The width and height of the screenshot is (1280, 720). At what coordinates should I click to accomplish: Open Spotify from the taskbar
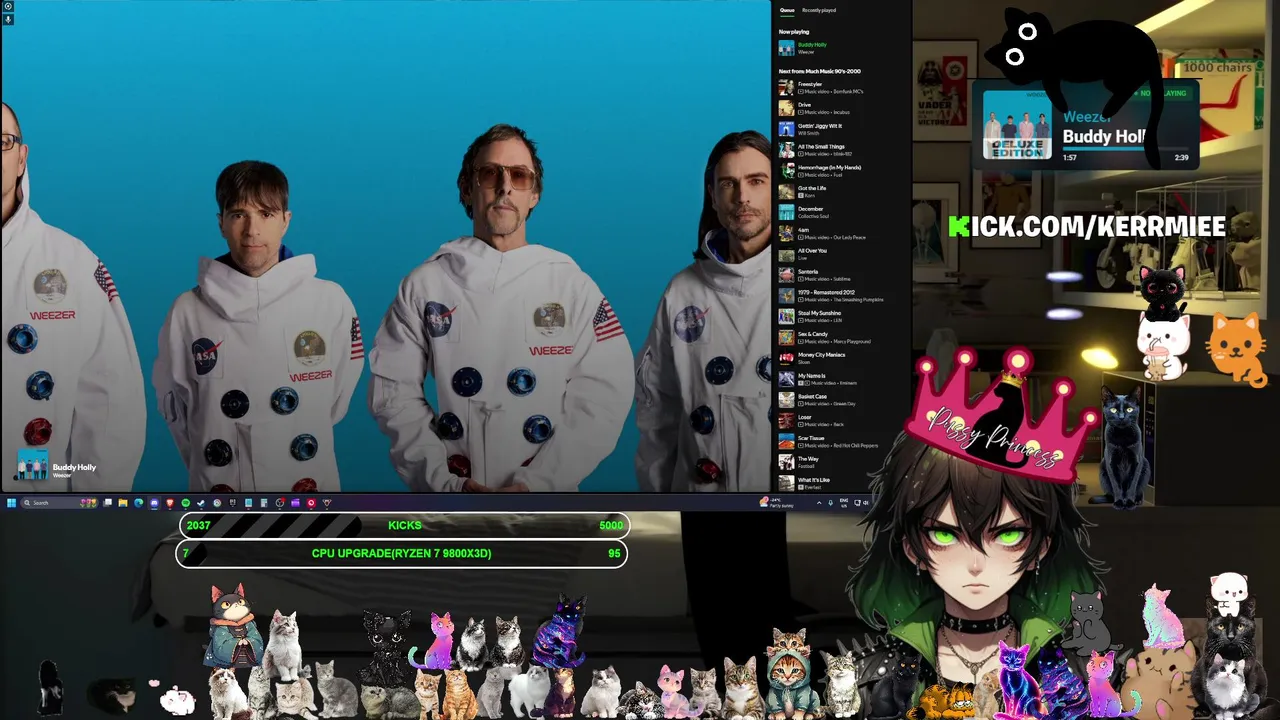(186, 503)
